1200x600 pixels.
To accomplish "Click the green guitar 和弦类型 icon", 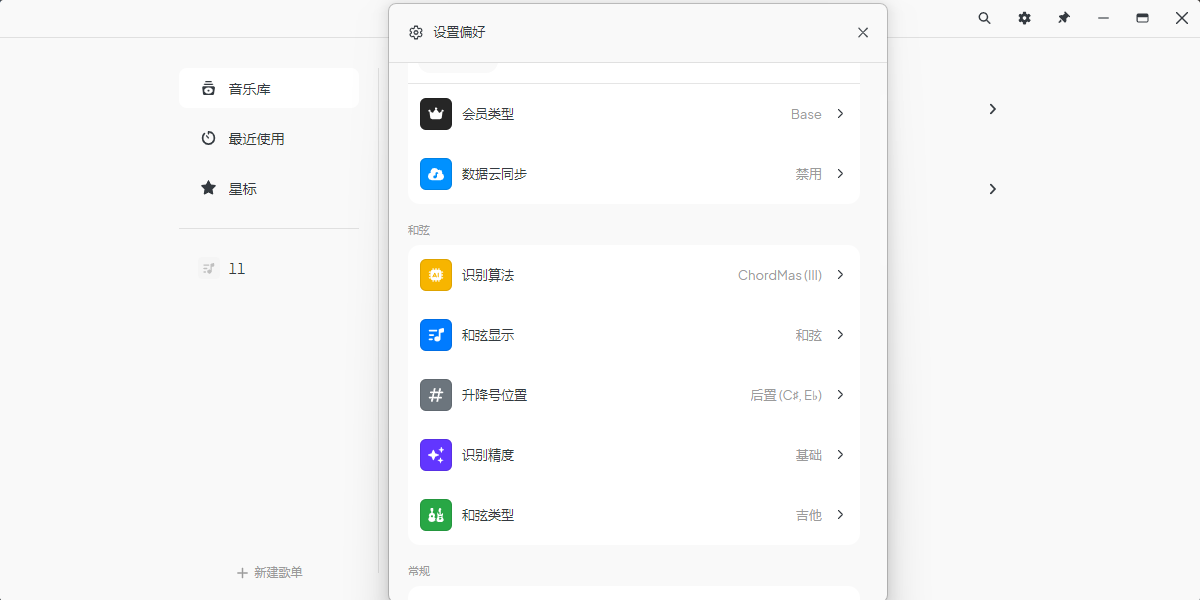I will tap(436, 515).
